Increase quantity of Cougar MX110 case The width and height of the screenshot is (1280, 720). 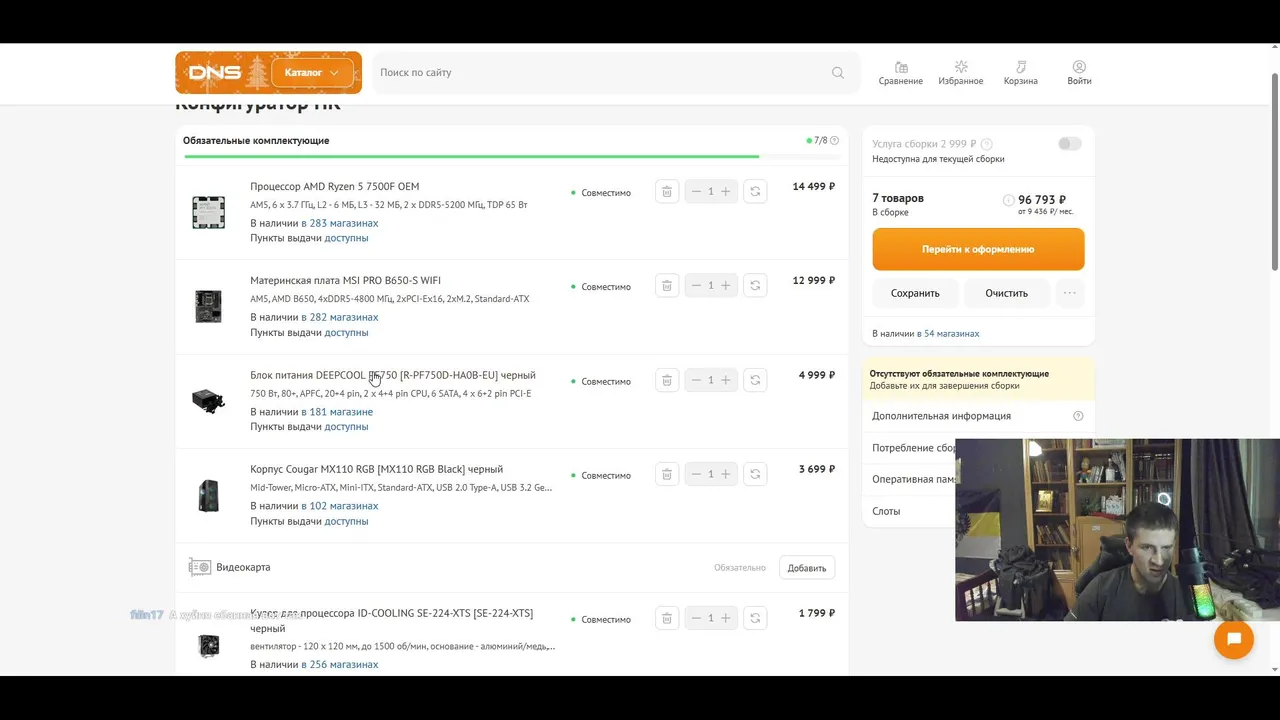(726, 474)
